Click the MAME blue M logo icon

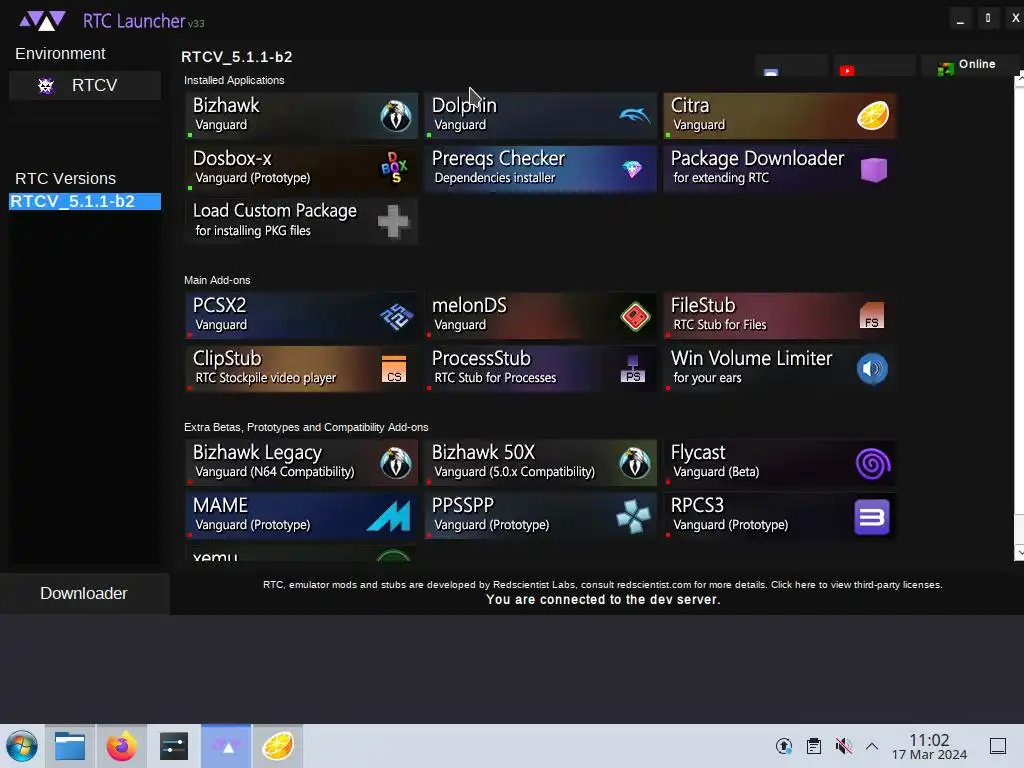tap(389, 516)
